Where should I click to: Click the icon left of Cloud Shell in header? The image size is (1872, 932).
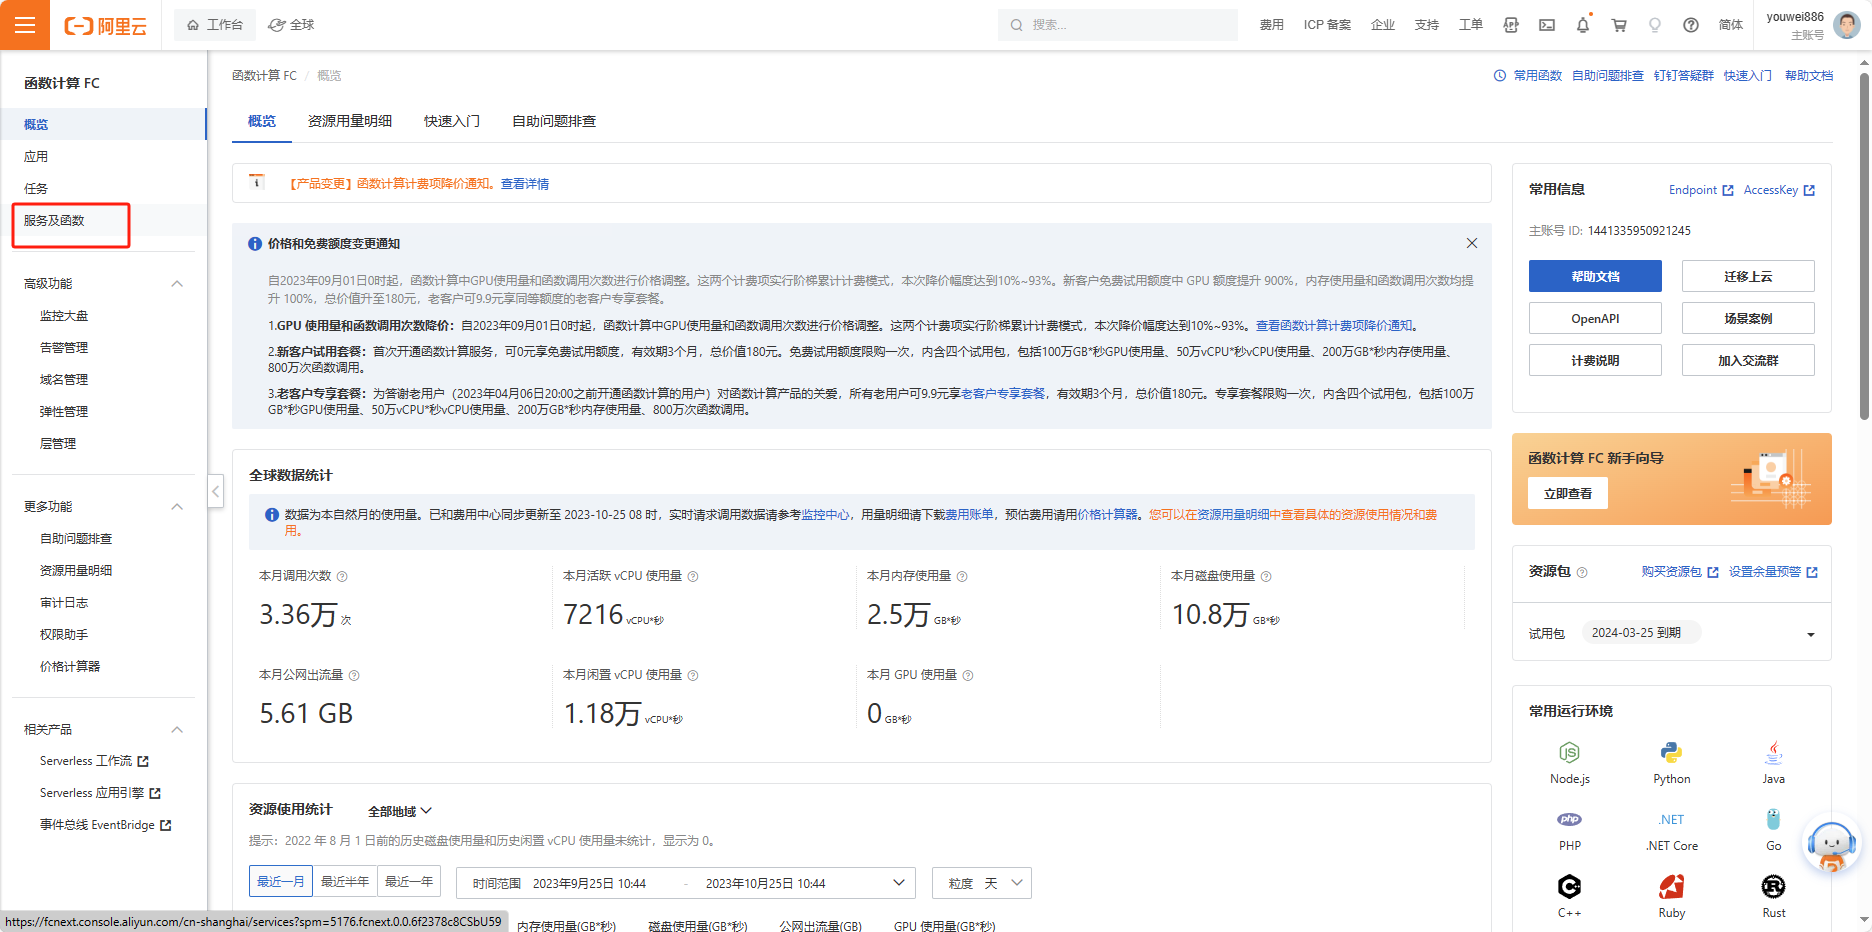coord(1511,25)
